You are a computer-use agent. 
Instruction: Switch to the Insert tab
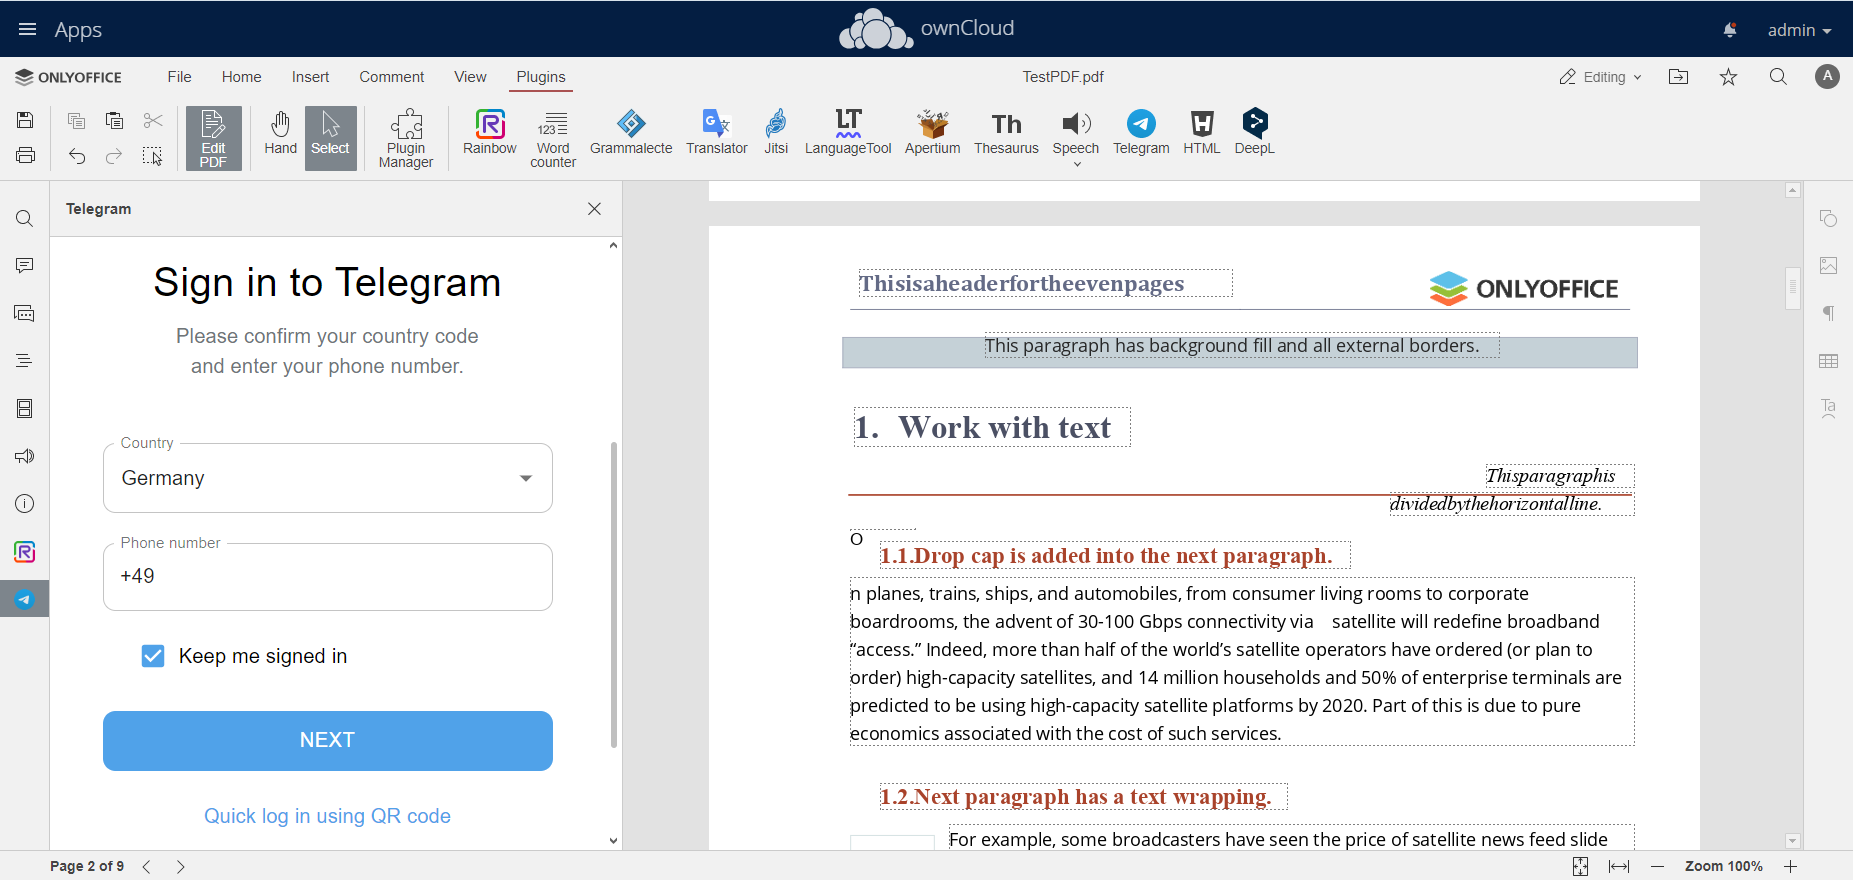point(310,77)
